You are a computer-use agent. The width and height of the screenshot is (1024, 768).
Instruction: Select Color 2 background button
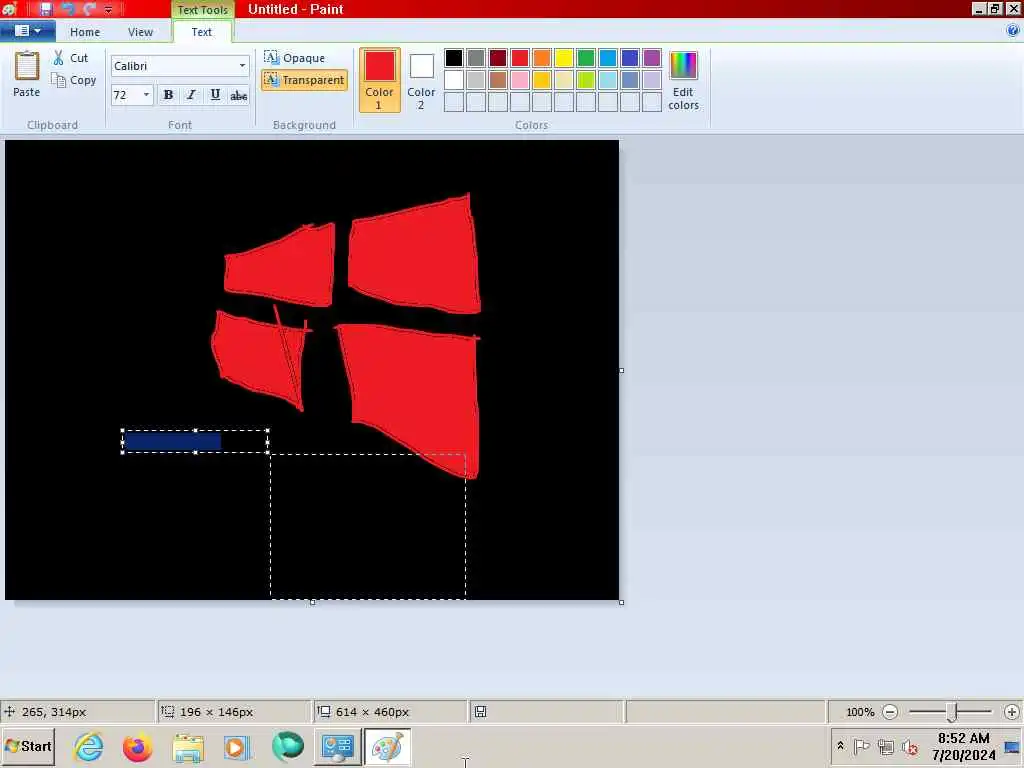[421, 80]
